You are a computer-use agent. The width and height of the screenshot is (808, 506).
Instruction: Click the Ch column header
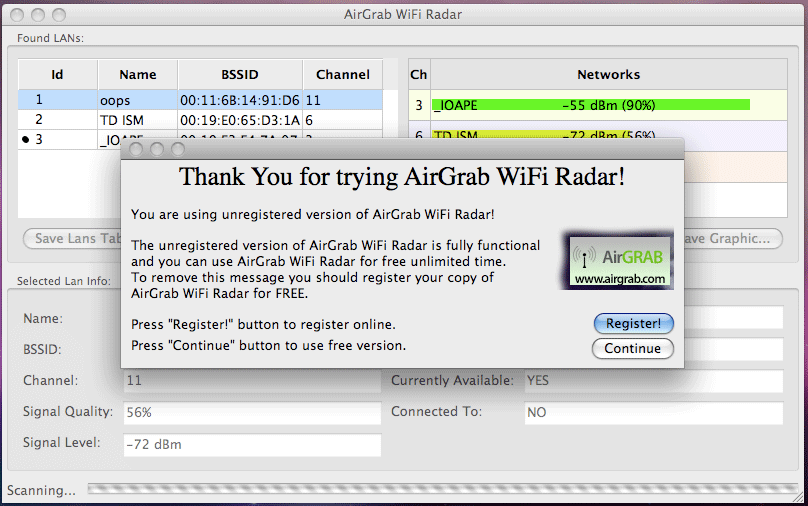419,75
